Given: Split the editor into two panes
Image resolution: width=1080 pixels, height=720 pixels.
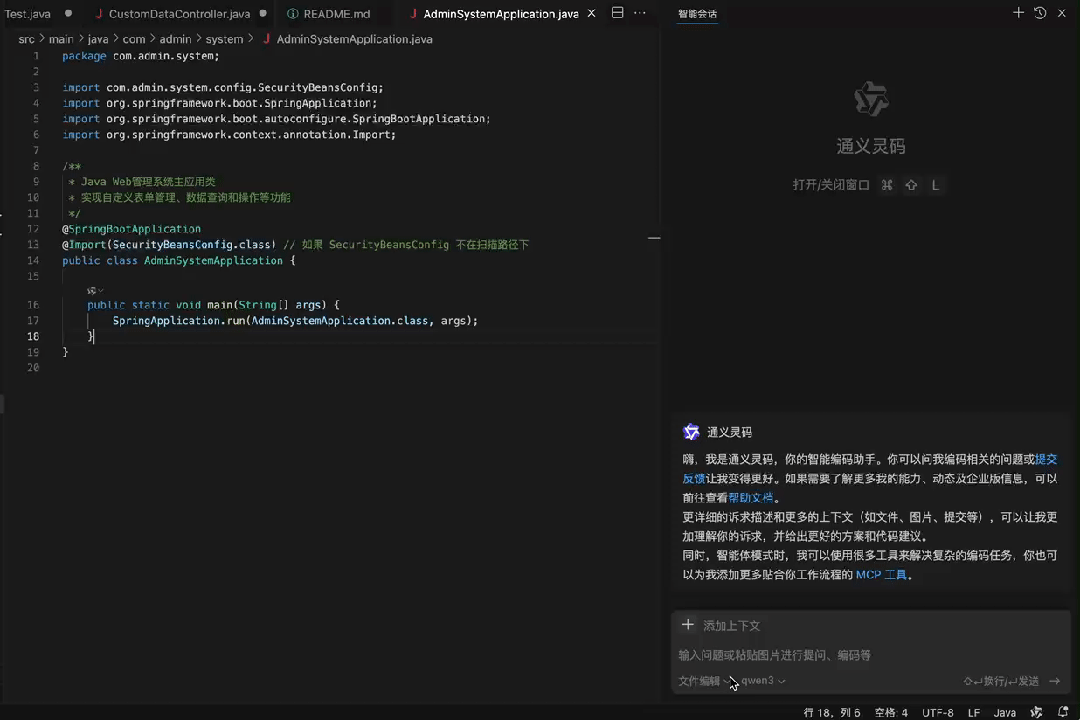Looking at the screenshot, I should tap(617, 13).
